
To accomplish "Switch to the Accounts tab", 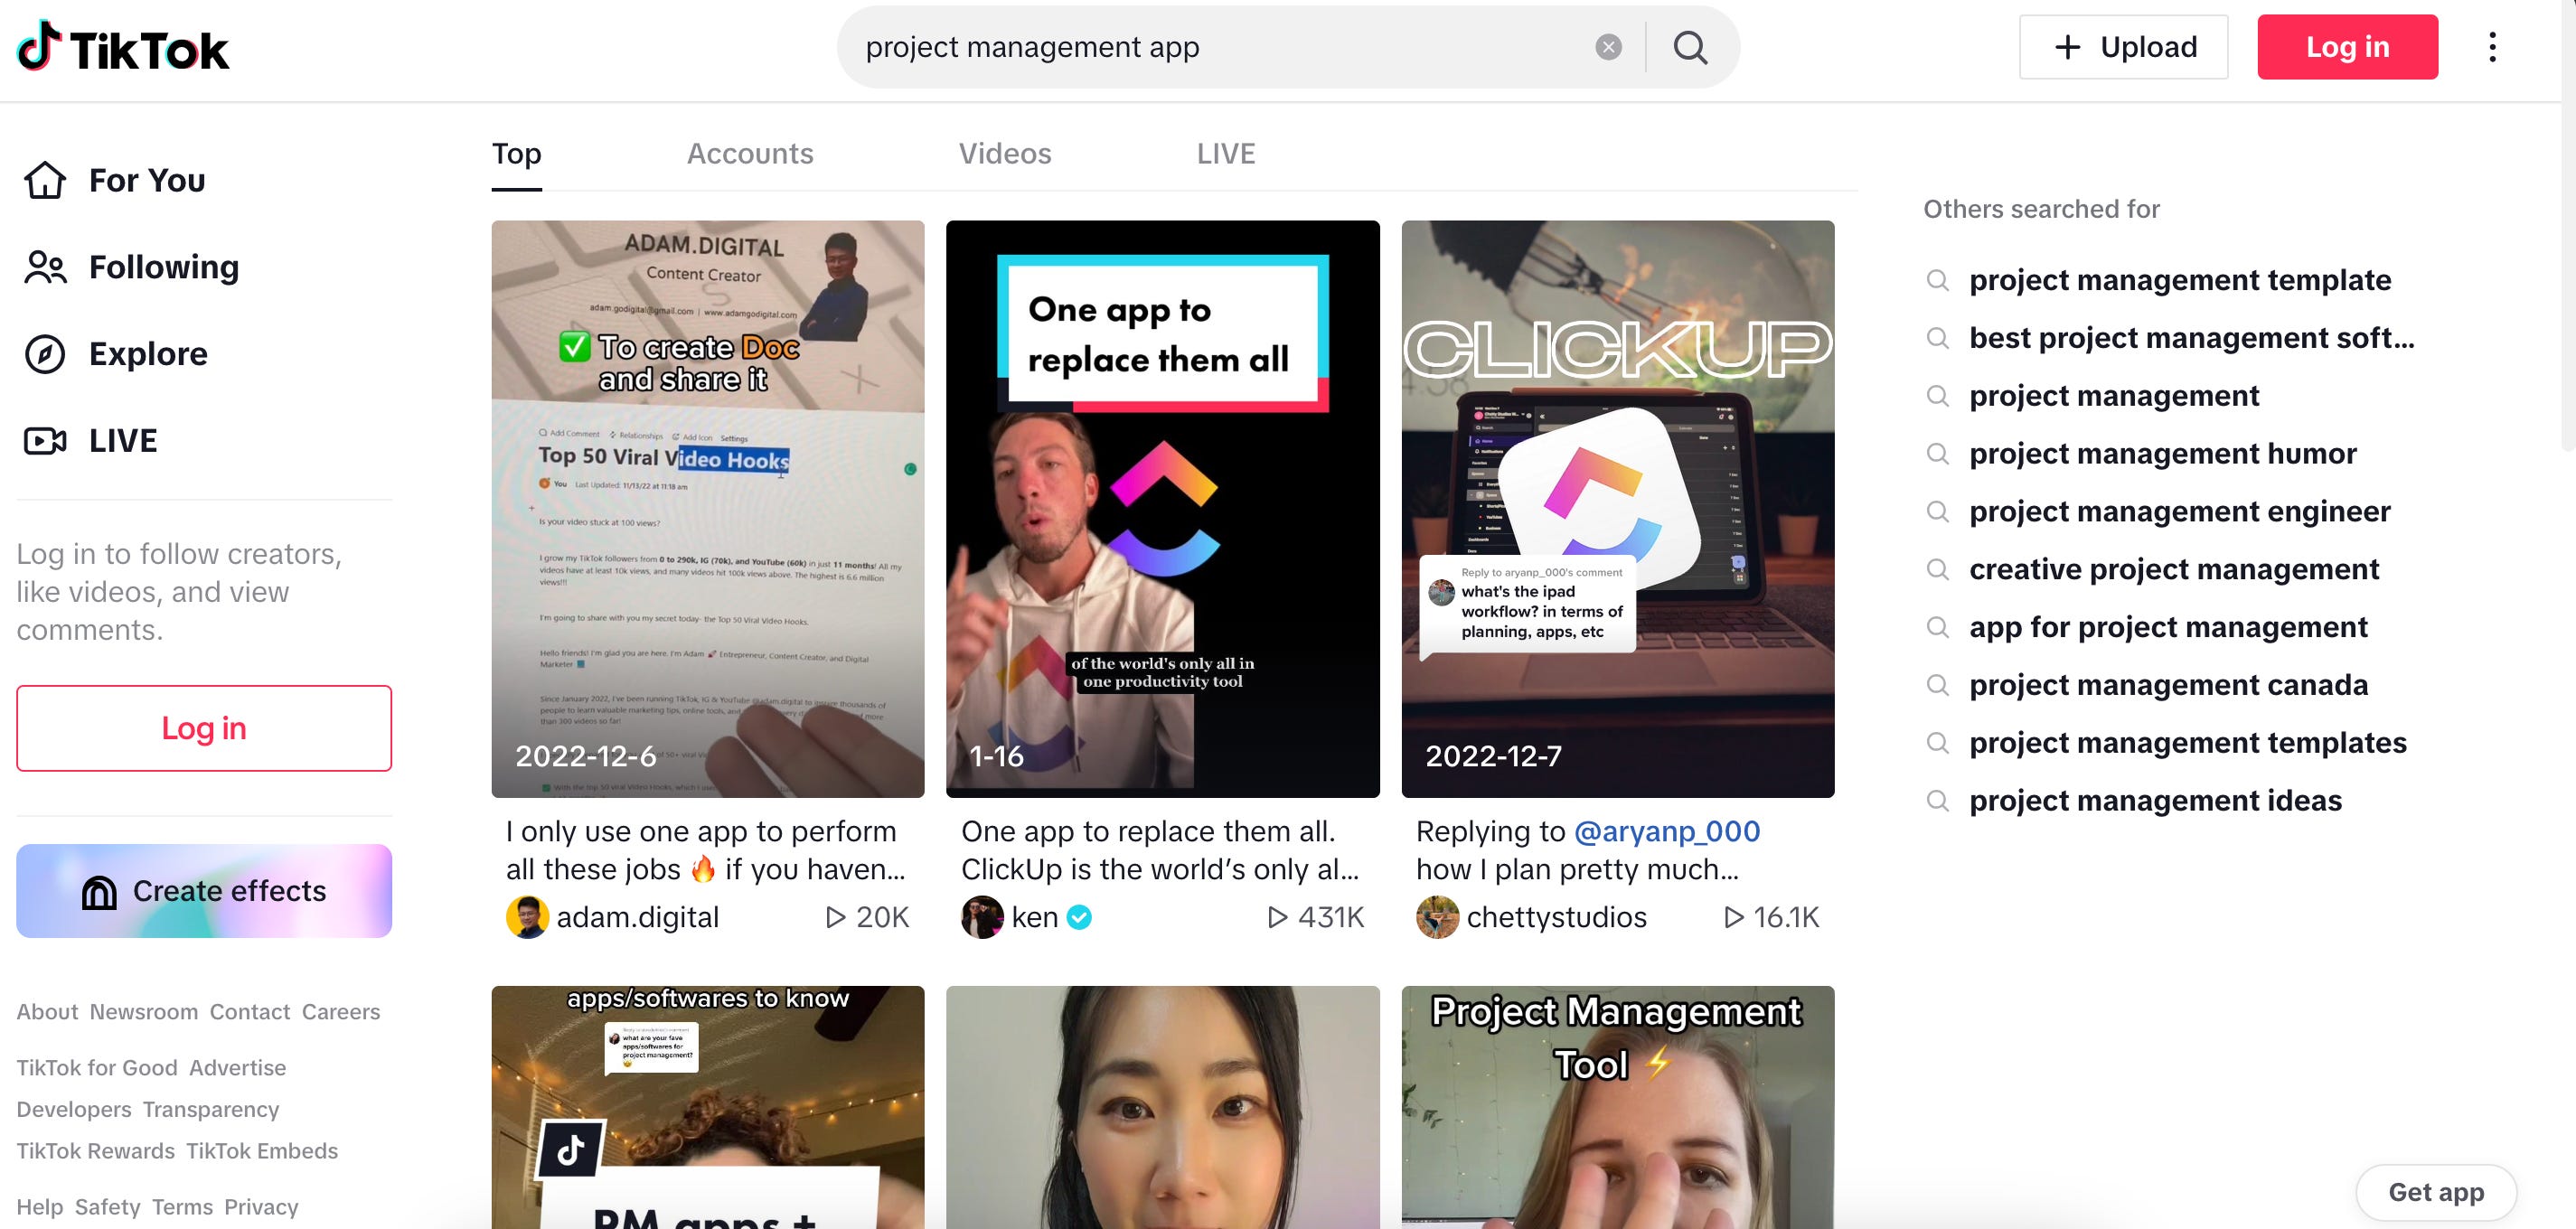I will tap(750, 154).
